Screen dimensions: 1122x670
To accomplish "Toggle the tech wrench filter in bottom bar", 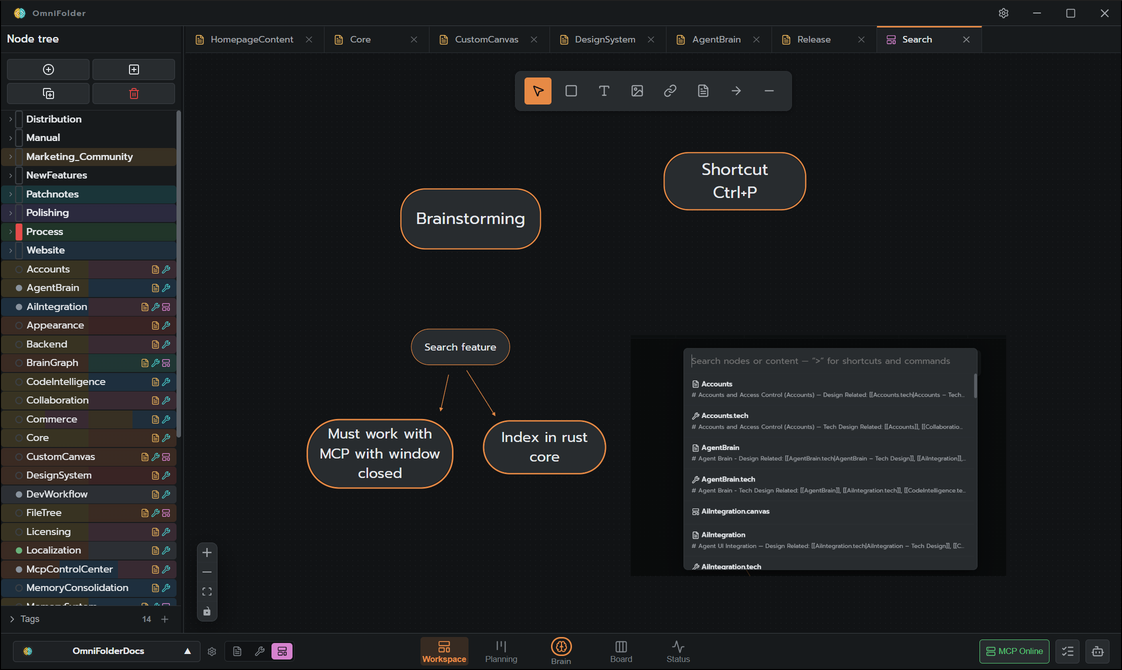I will [x=259, y=651].
